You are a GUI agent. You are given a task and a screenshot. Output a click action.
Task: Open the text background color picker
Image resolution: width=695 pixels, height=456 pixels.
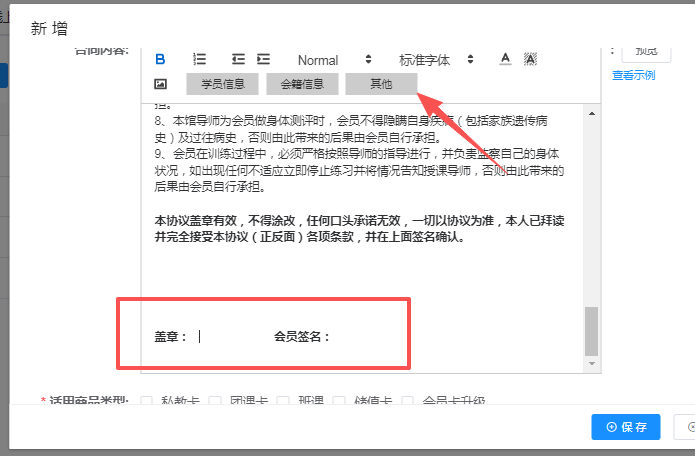coord(531,59)
